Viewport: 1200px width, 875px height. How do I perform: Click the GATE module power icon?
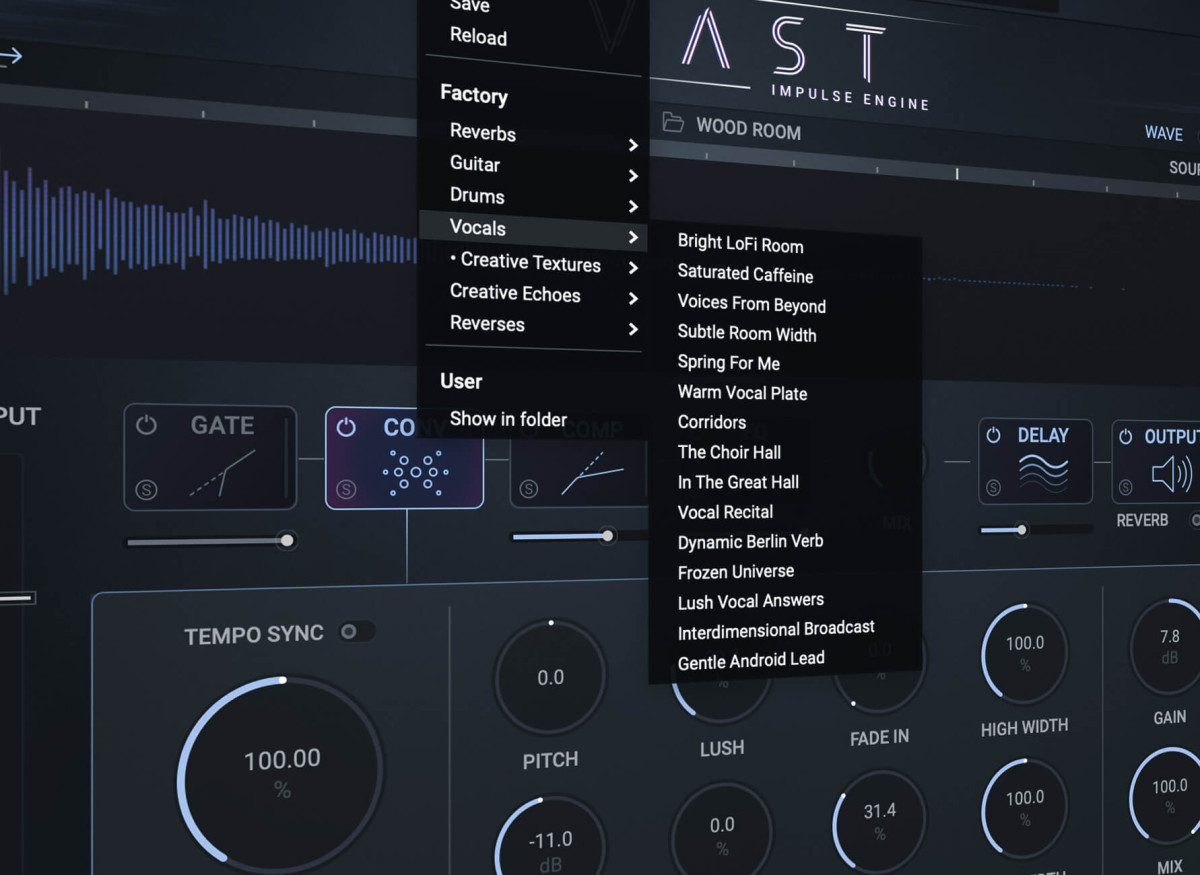[146, 425]
